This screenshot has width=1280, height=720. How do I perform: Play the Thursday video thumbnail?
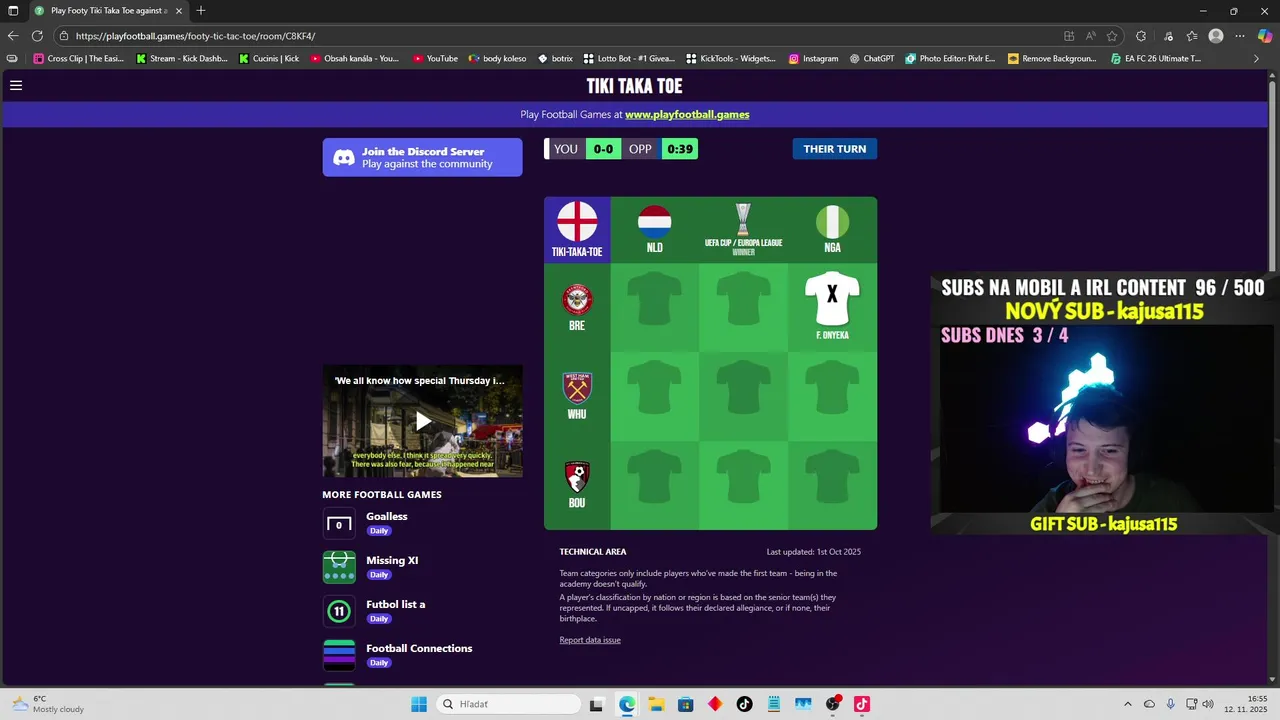(422, 421)
